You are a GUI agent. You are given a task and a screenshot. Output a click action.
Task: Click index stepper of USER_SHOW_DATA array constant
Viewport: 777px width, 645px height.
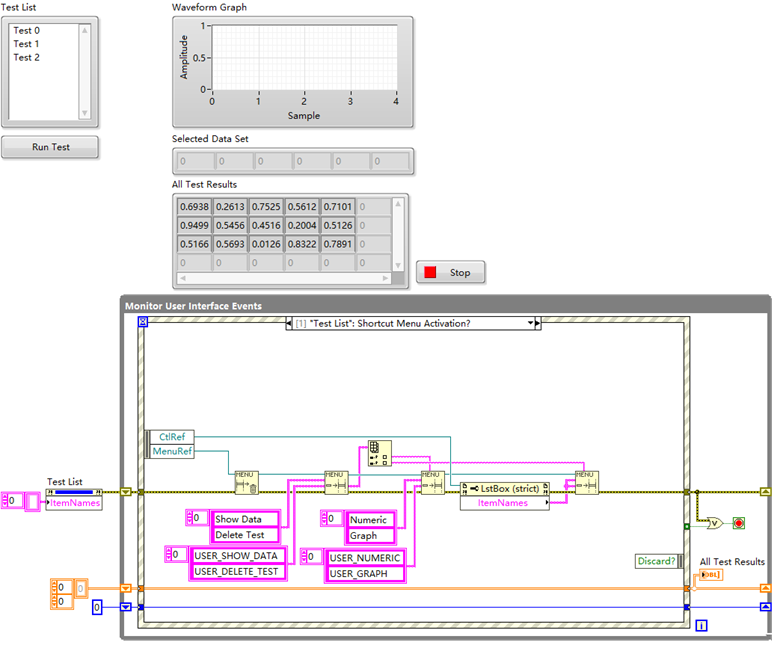[x=168, y=554]
